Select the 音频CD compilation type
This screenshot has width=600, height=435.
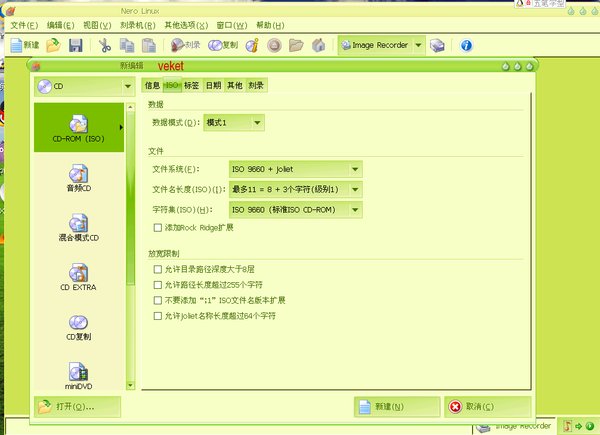[78, 178]
